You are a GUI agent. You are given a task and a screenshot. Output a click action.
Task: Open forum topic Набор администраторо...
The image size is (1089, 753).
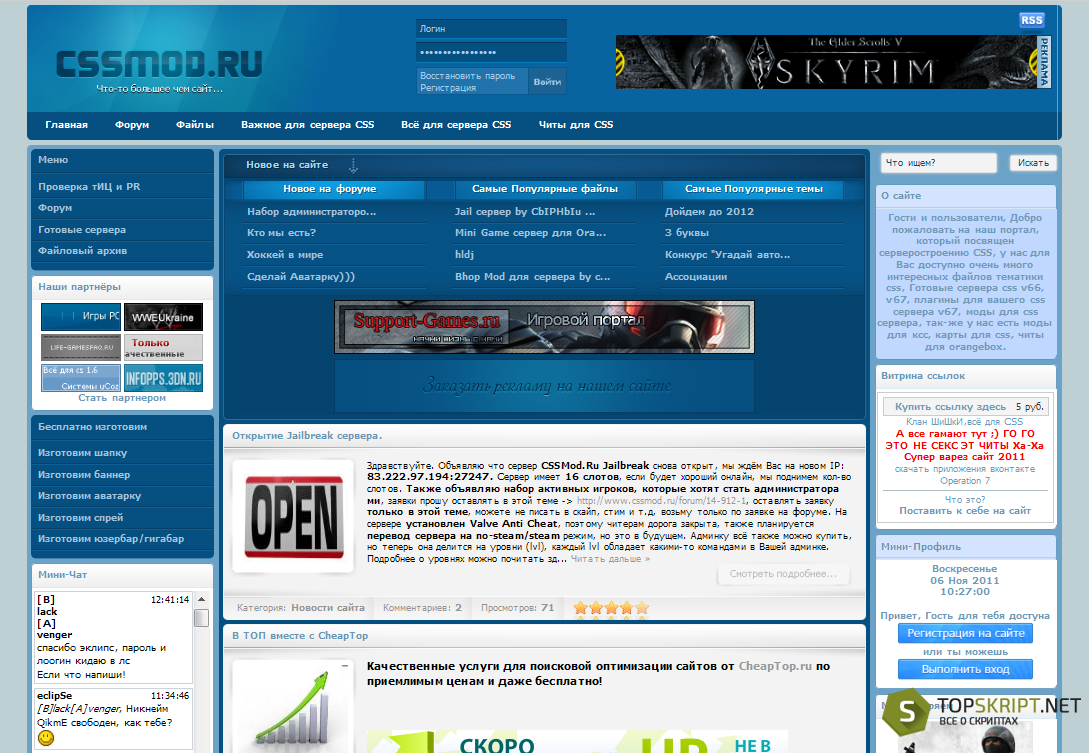coord(311,212)
